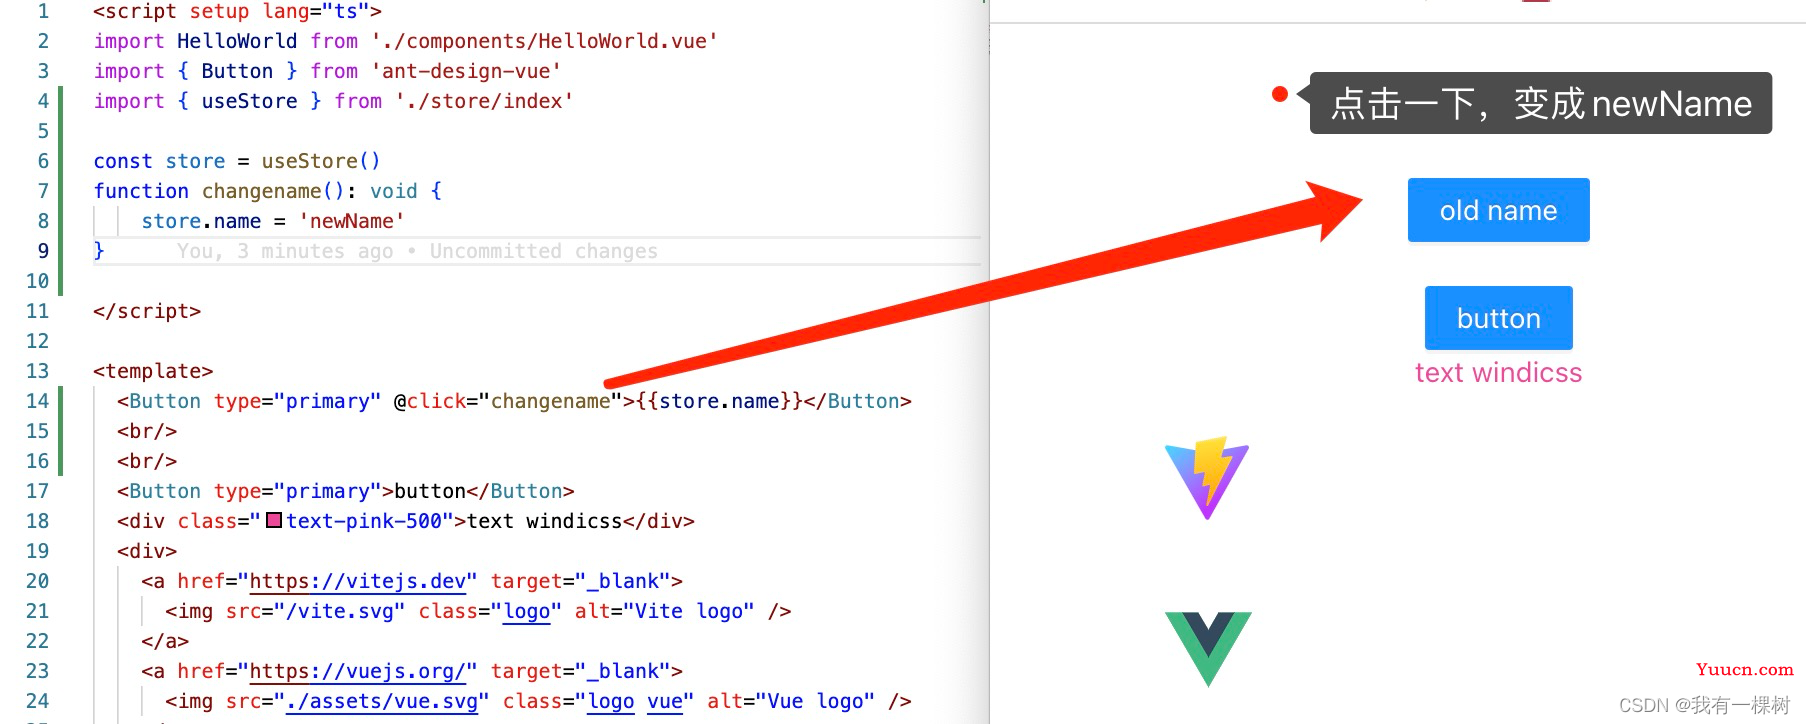Open the Vue logo link in preview
Screen dimensions: 1806x724
tap(1208, 649)
